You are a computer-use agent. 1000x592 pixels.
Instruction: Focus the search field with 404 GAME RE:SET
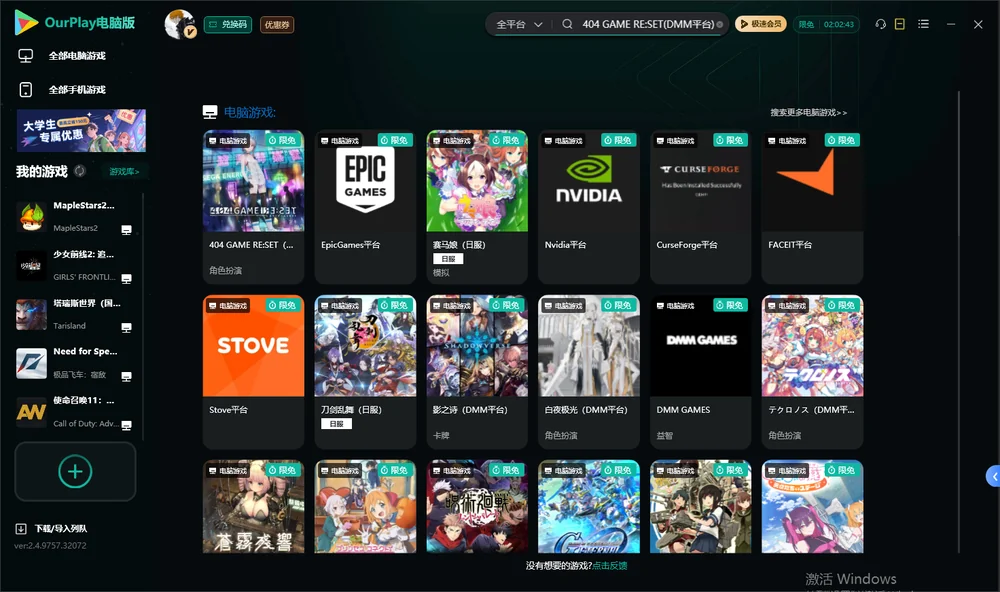point(647,24)
